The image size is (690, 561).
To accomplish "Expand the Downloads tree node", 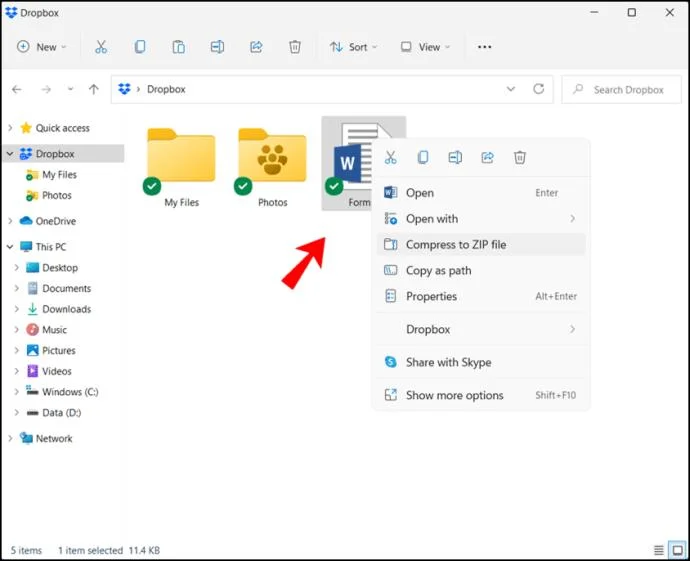I will (17, 309).
